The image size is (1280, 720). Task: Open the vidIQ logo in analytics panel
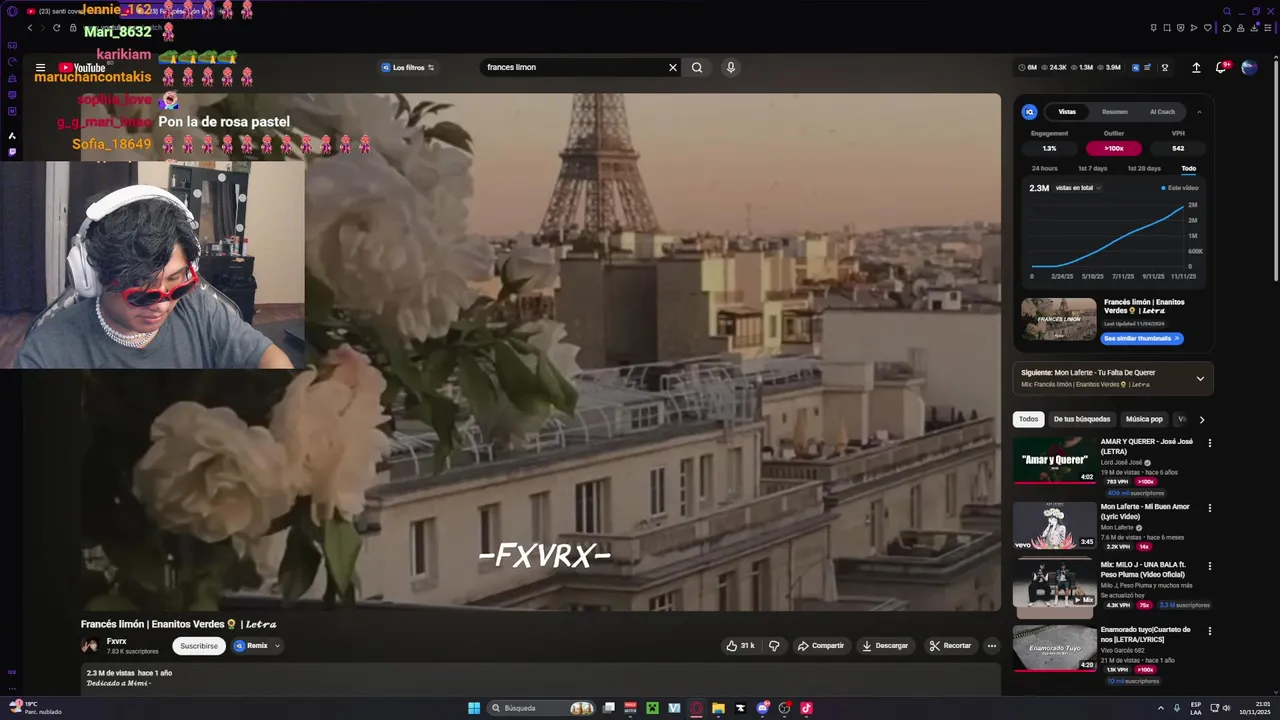click(1030, 112)
